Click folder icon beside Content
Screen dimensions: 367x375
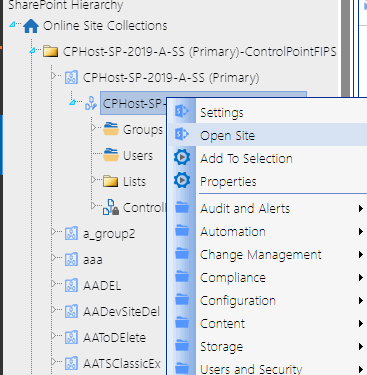(x=182, y=323)
